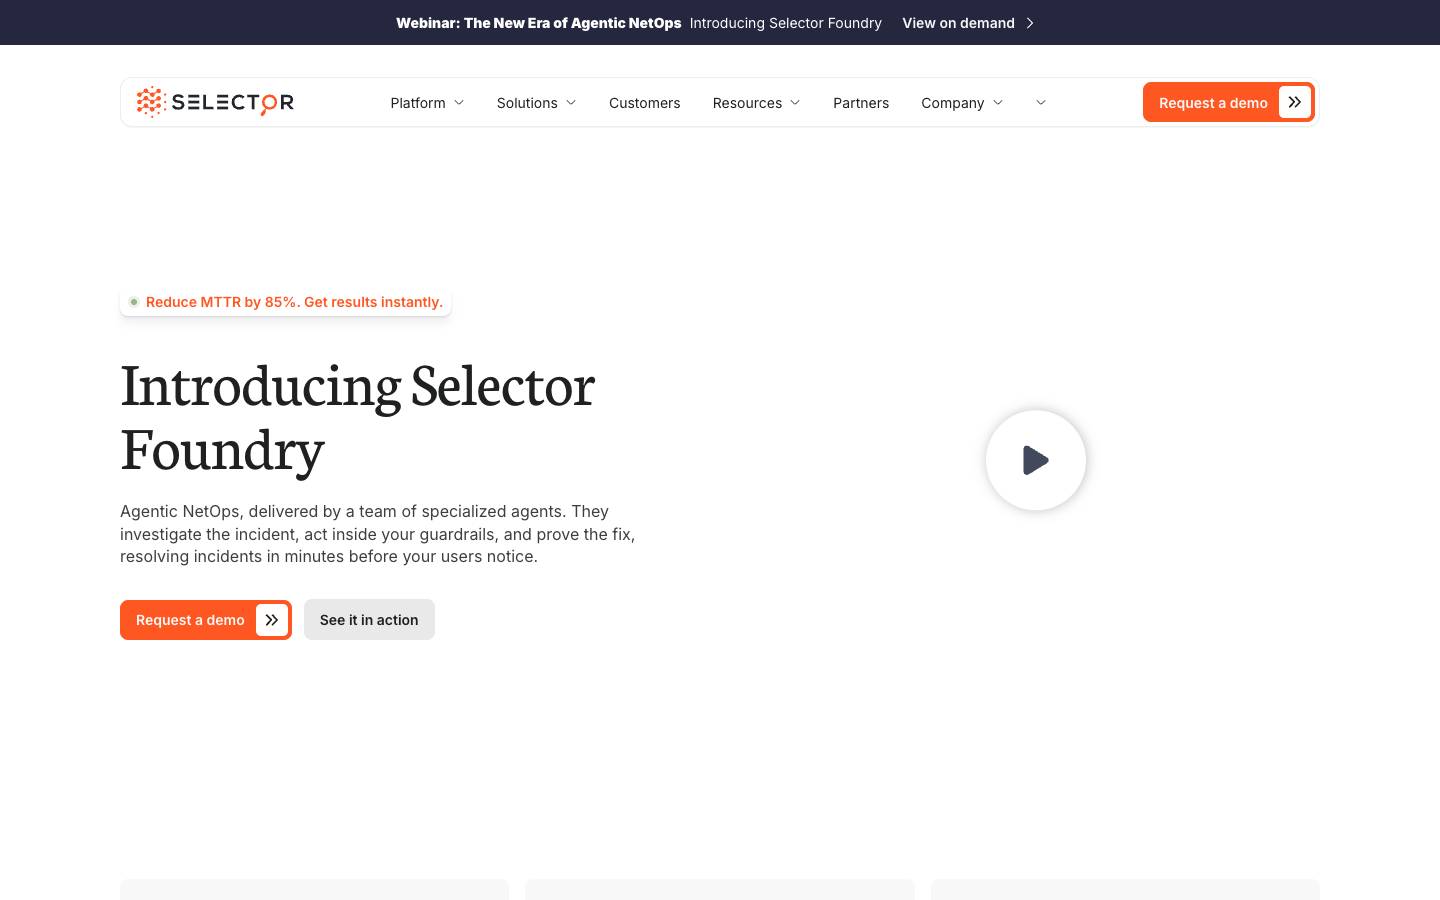This screenshot has height=900, width=1440.
Task: Open the Company menu
Action: click(x=953, y=103)
